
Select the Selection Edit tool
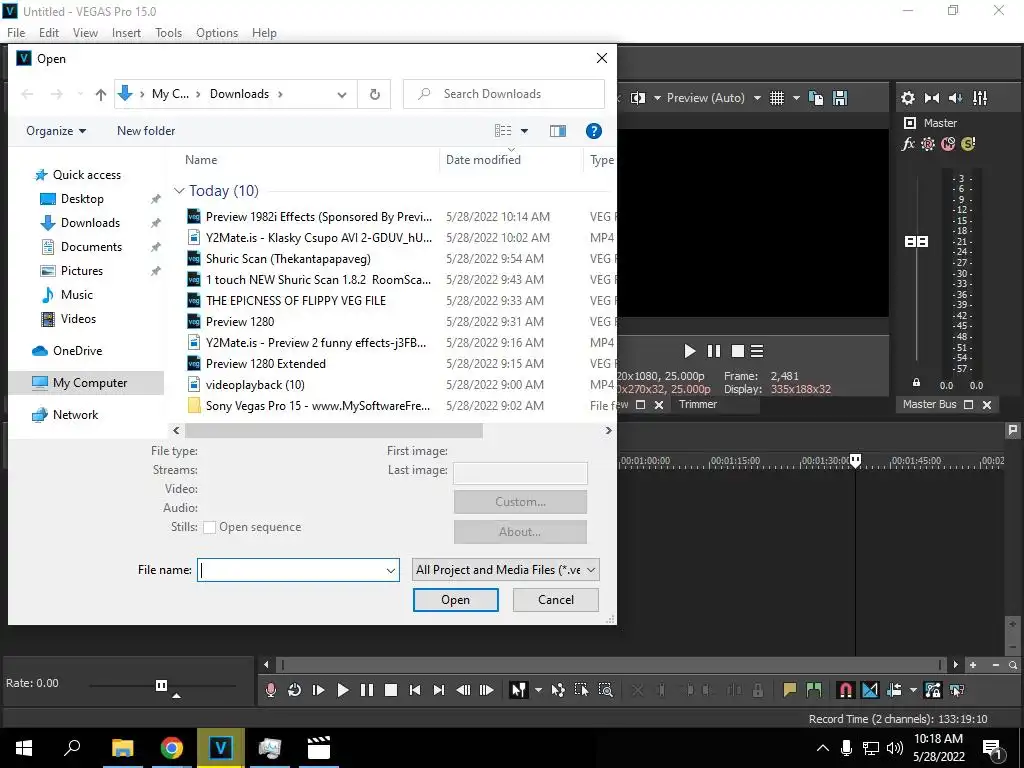(x=581, y=690)
